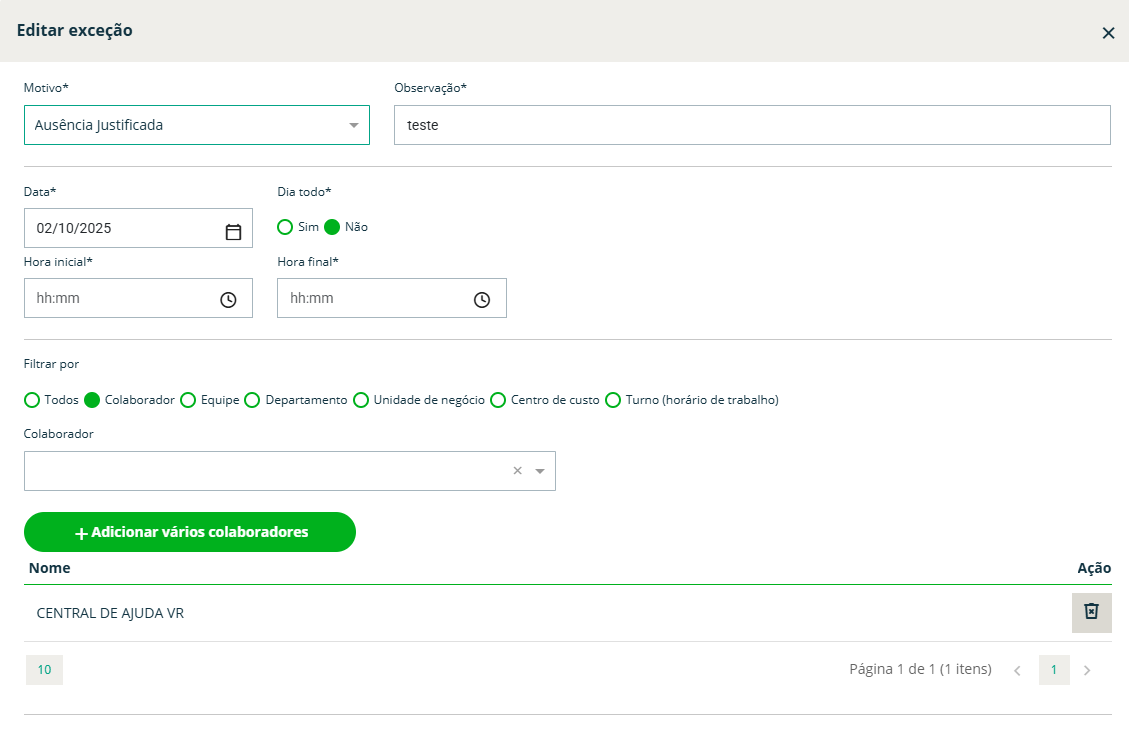Expand the Colaborador dropdown arrow
This screenshot has height=730, width=1129.
(540, 471)
